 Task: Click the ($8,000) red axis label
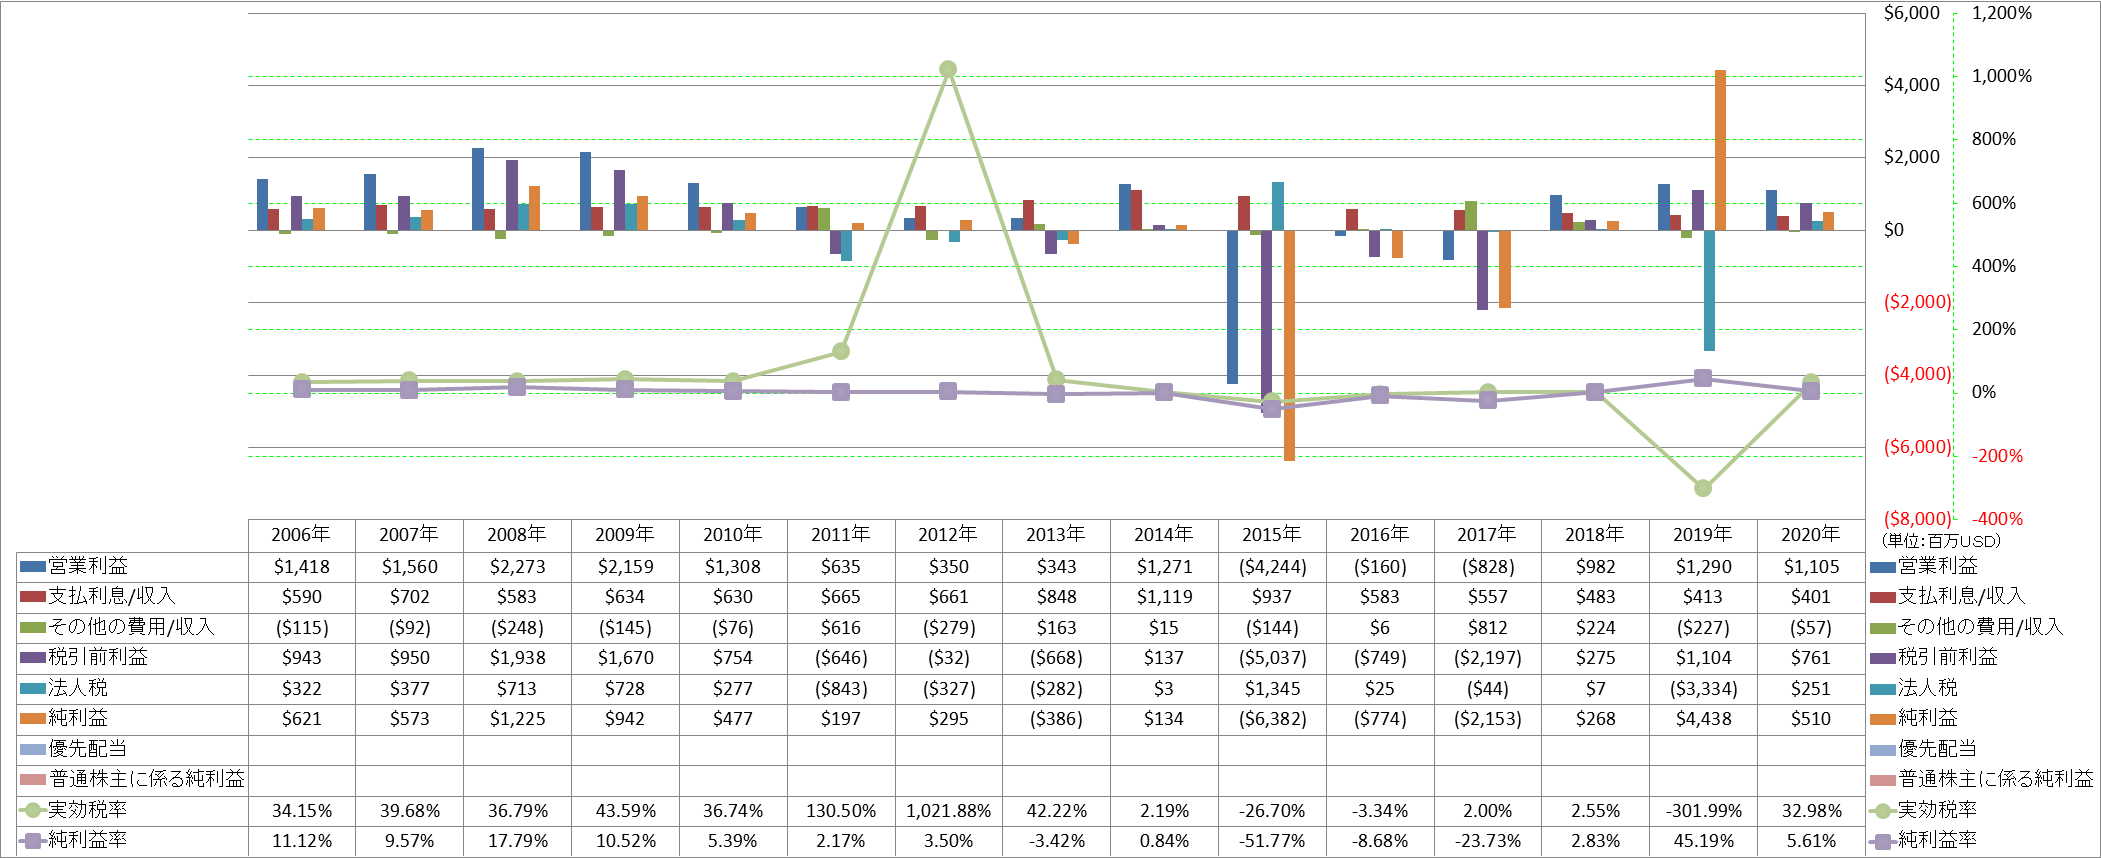1917,519
